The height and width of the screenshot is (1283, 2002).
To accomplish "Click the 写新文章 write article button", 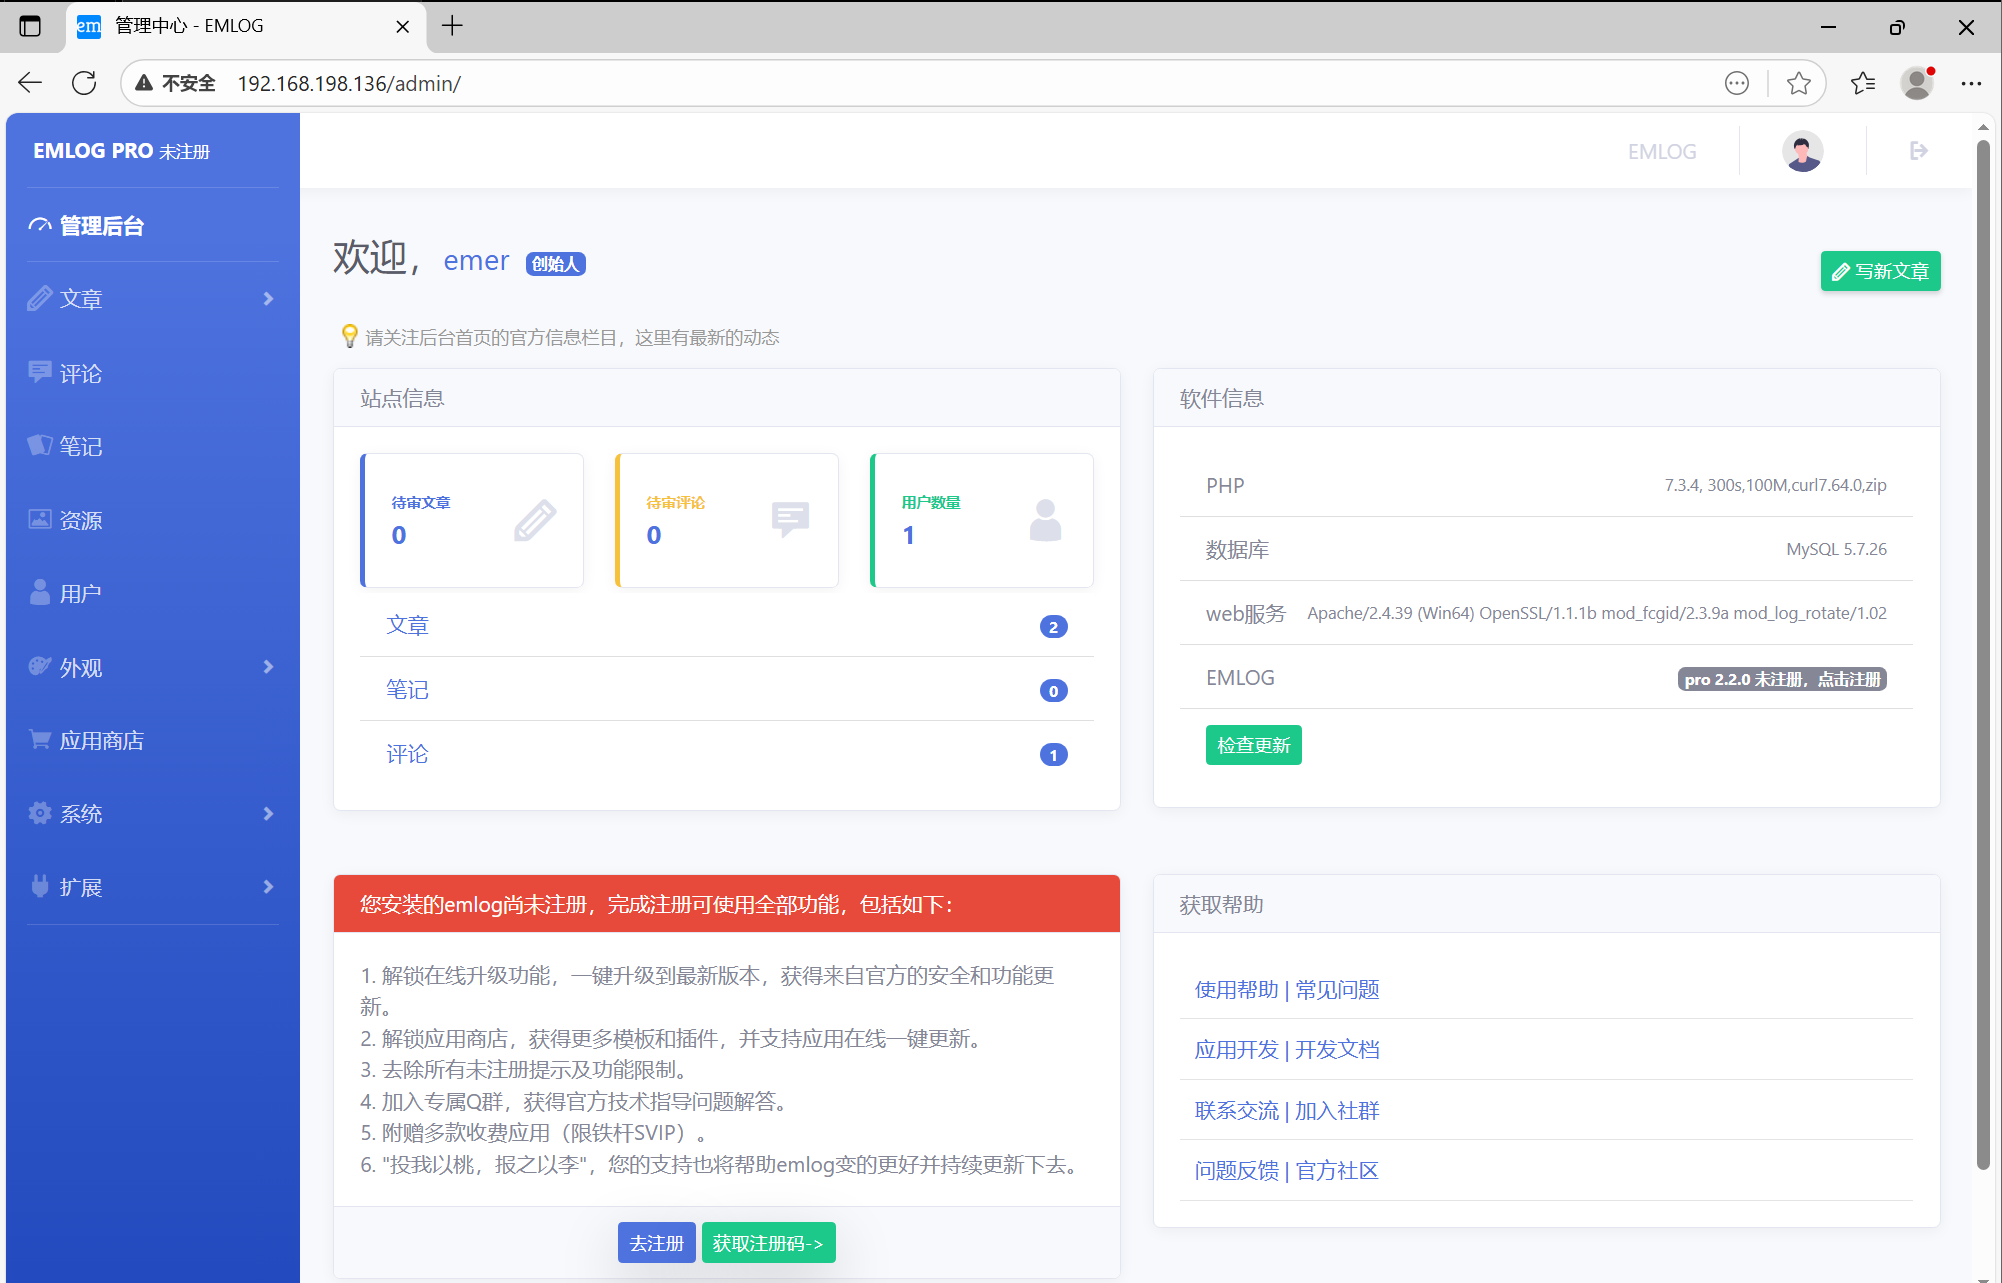I will click(x=1880, y=271).
